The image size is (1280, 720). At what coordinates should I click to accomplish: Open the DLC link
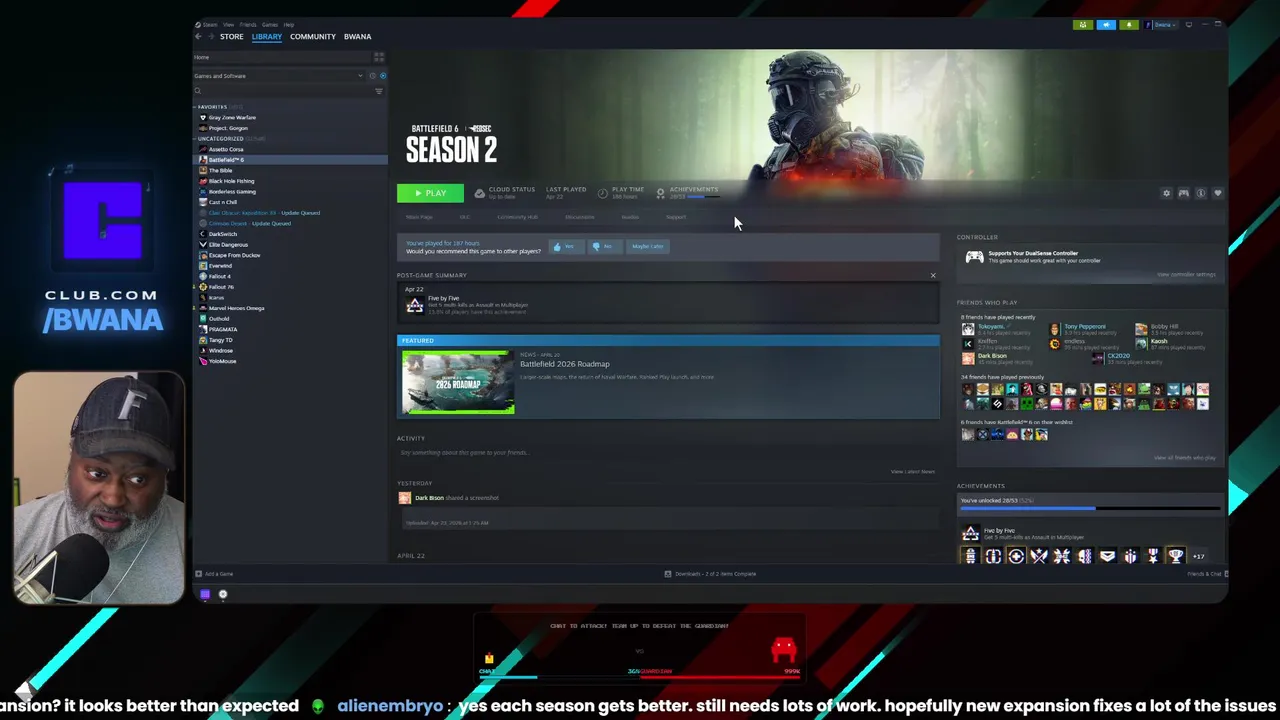tap(464, 217)
